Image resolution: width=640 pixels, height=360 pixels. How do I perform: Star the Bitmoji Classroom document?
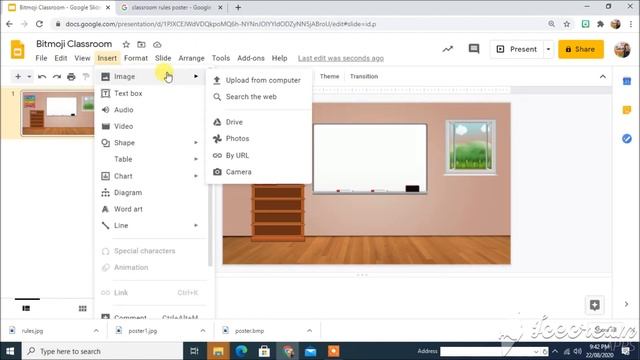(x=126, y=44)
